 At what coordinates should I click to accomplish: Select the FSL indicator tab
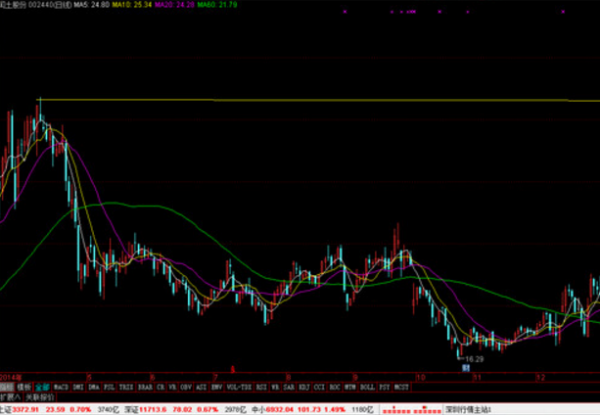coord(109,387)
